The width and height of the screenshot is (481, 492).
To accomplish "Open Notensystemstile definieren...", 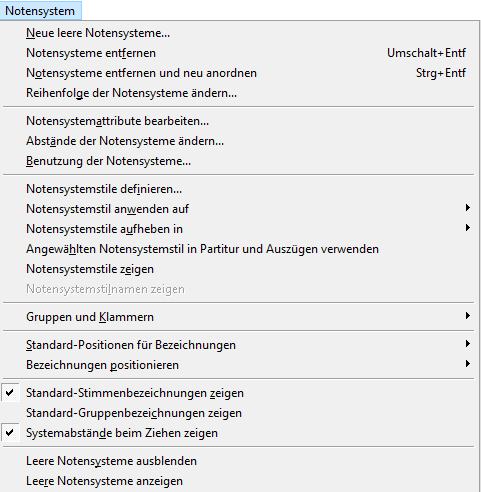I will point(239,189).
